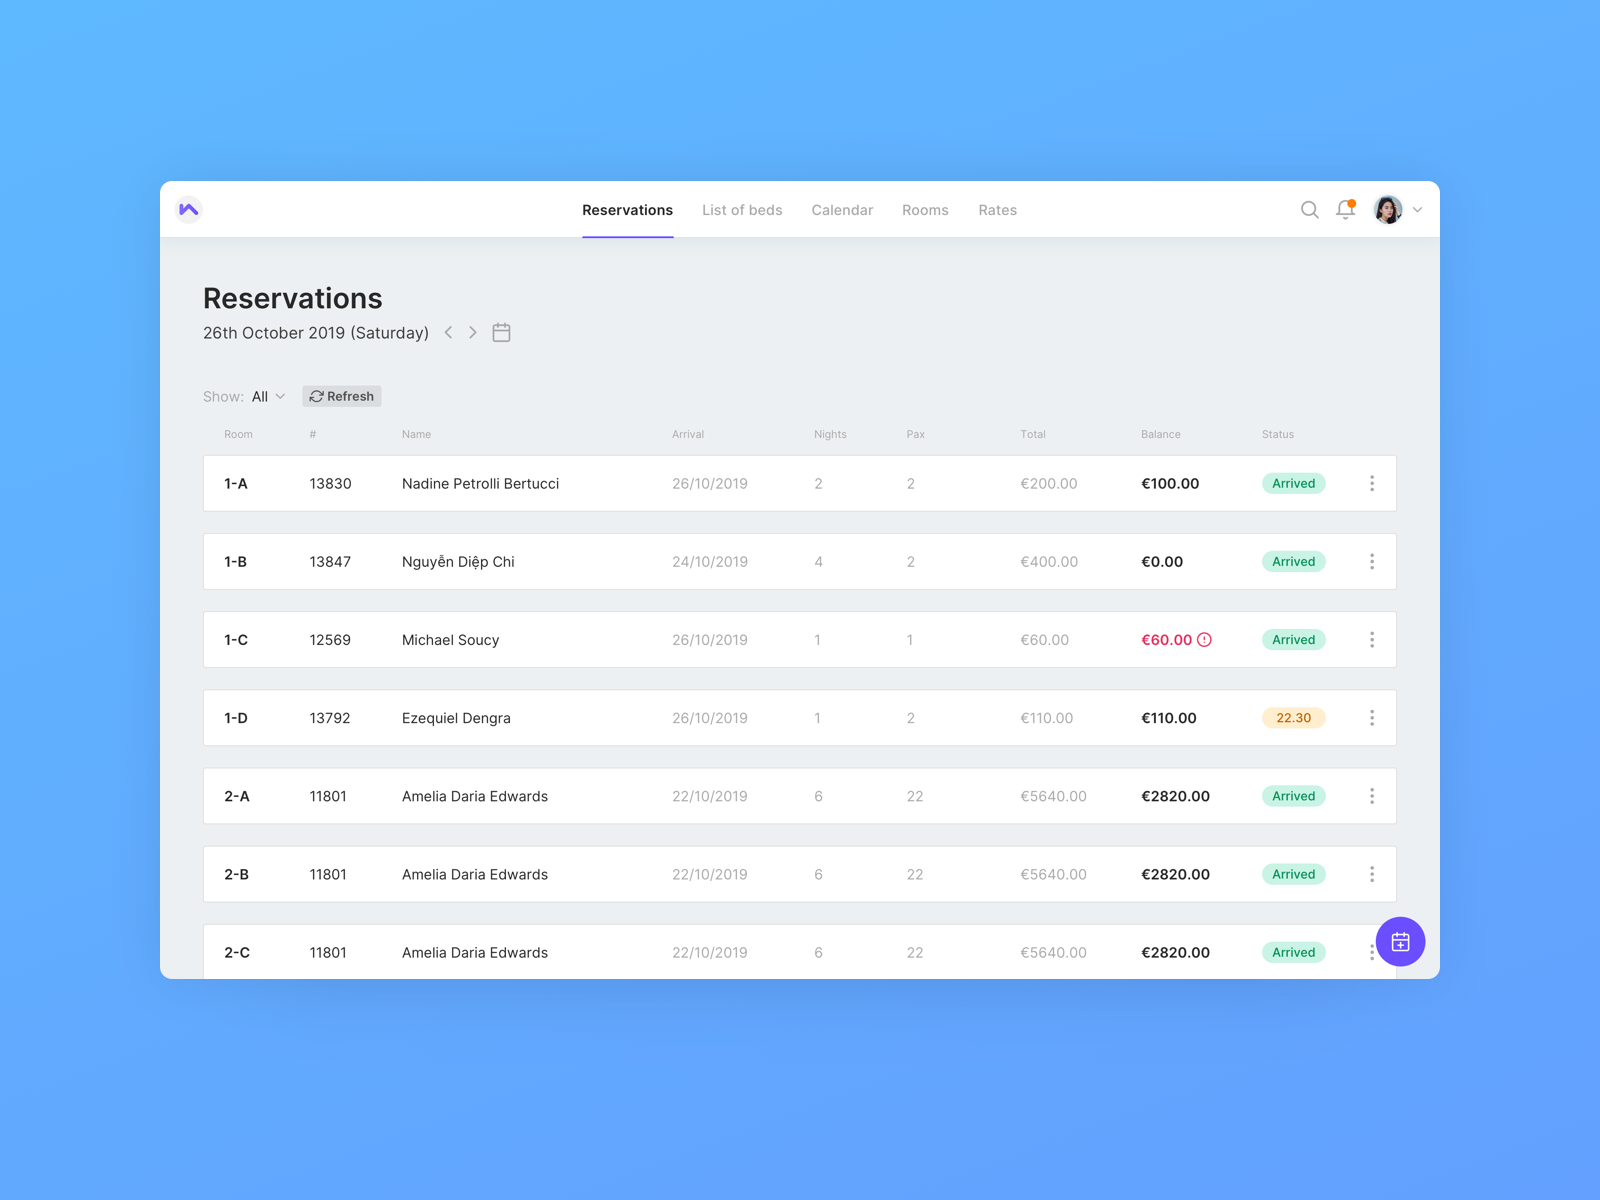
Task: Check notifications via the bell icon
Action: coord(1344,210)
